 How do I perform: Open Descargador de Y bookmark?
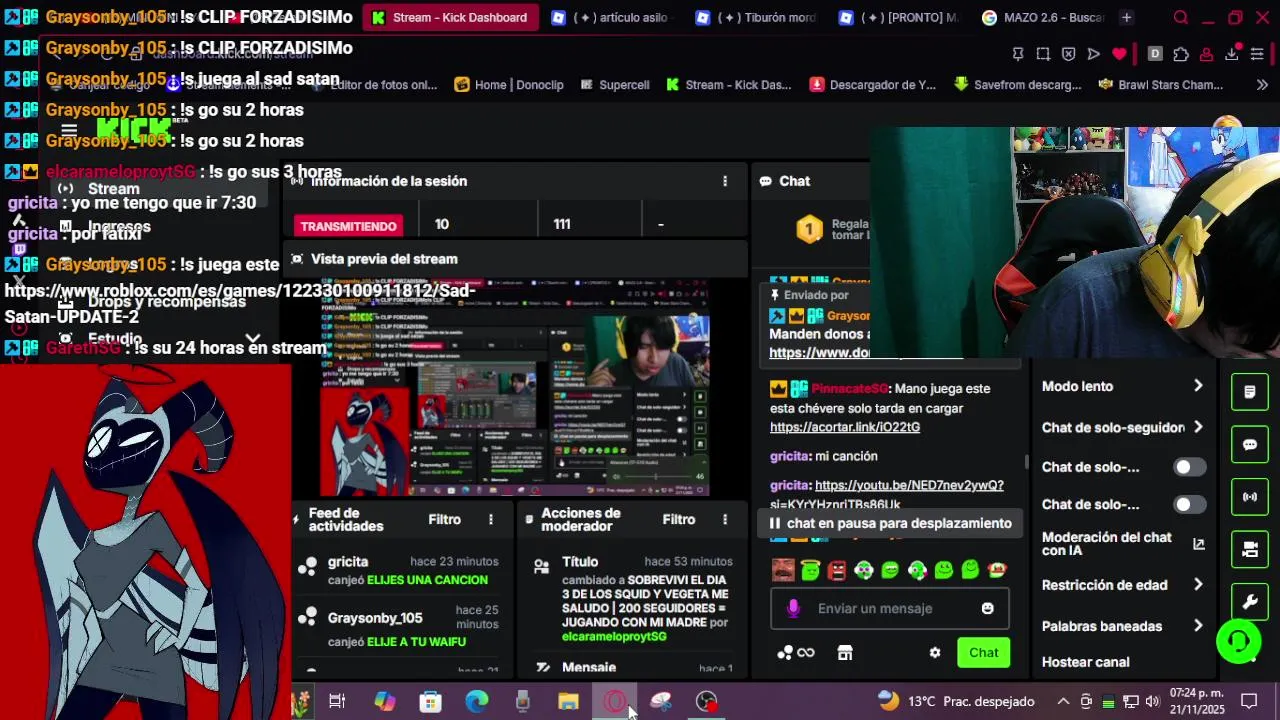873,85
